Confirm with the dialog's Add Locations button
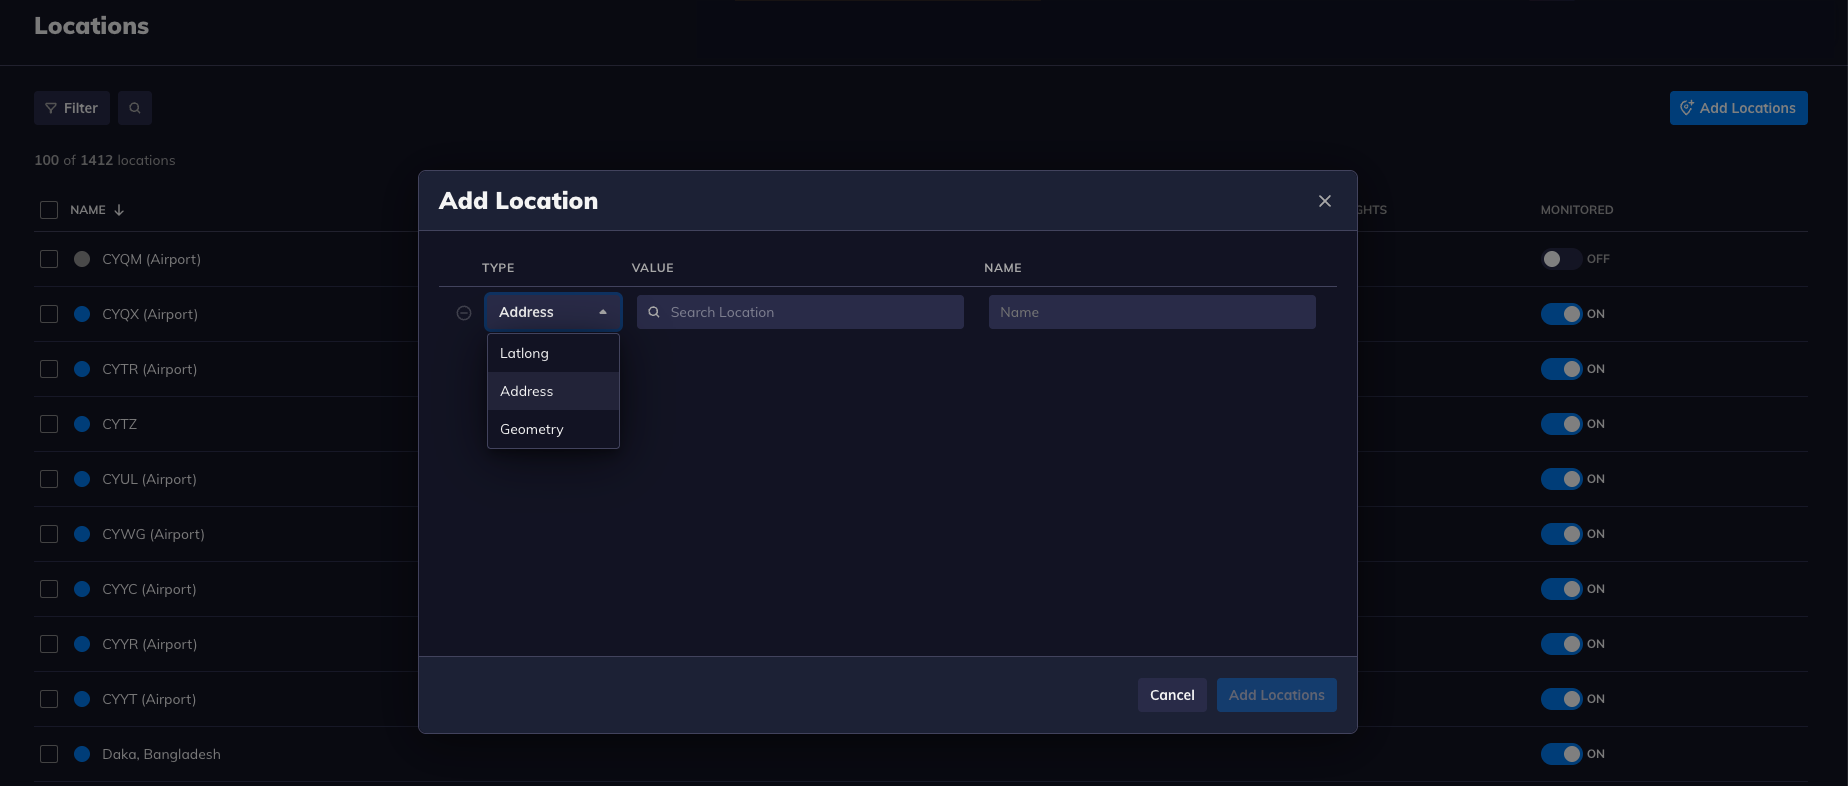The width and height of the screenshot is (1848, 786). [x=1276, y=695]
